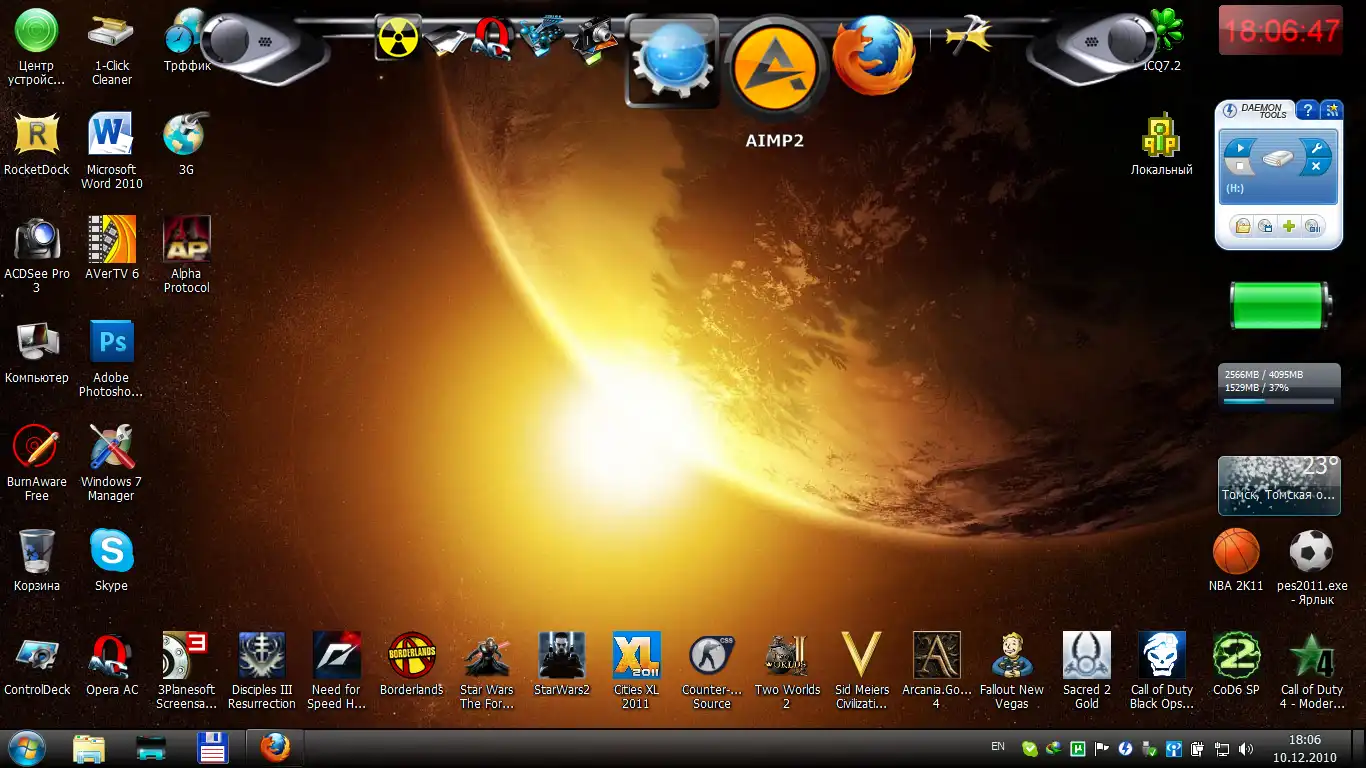The width and height of the screenshot is (1366, 768).
Task: Open the Корзина recycle bin
Action: [x=37, y=552]
